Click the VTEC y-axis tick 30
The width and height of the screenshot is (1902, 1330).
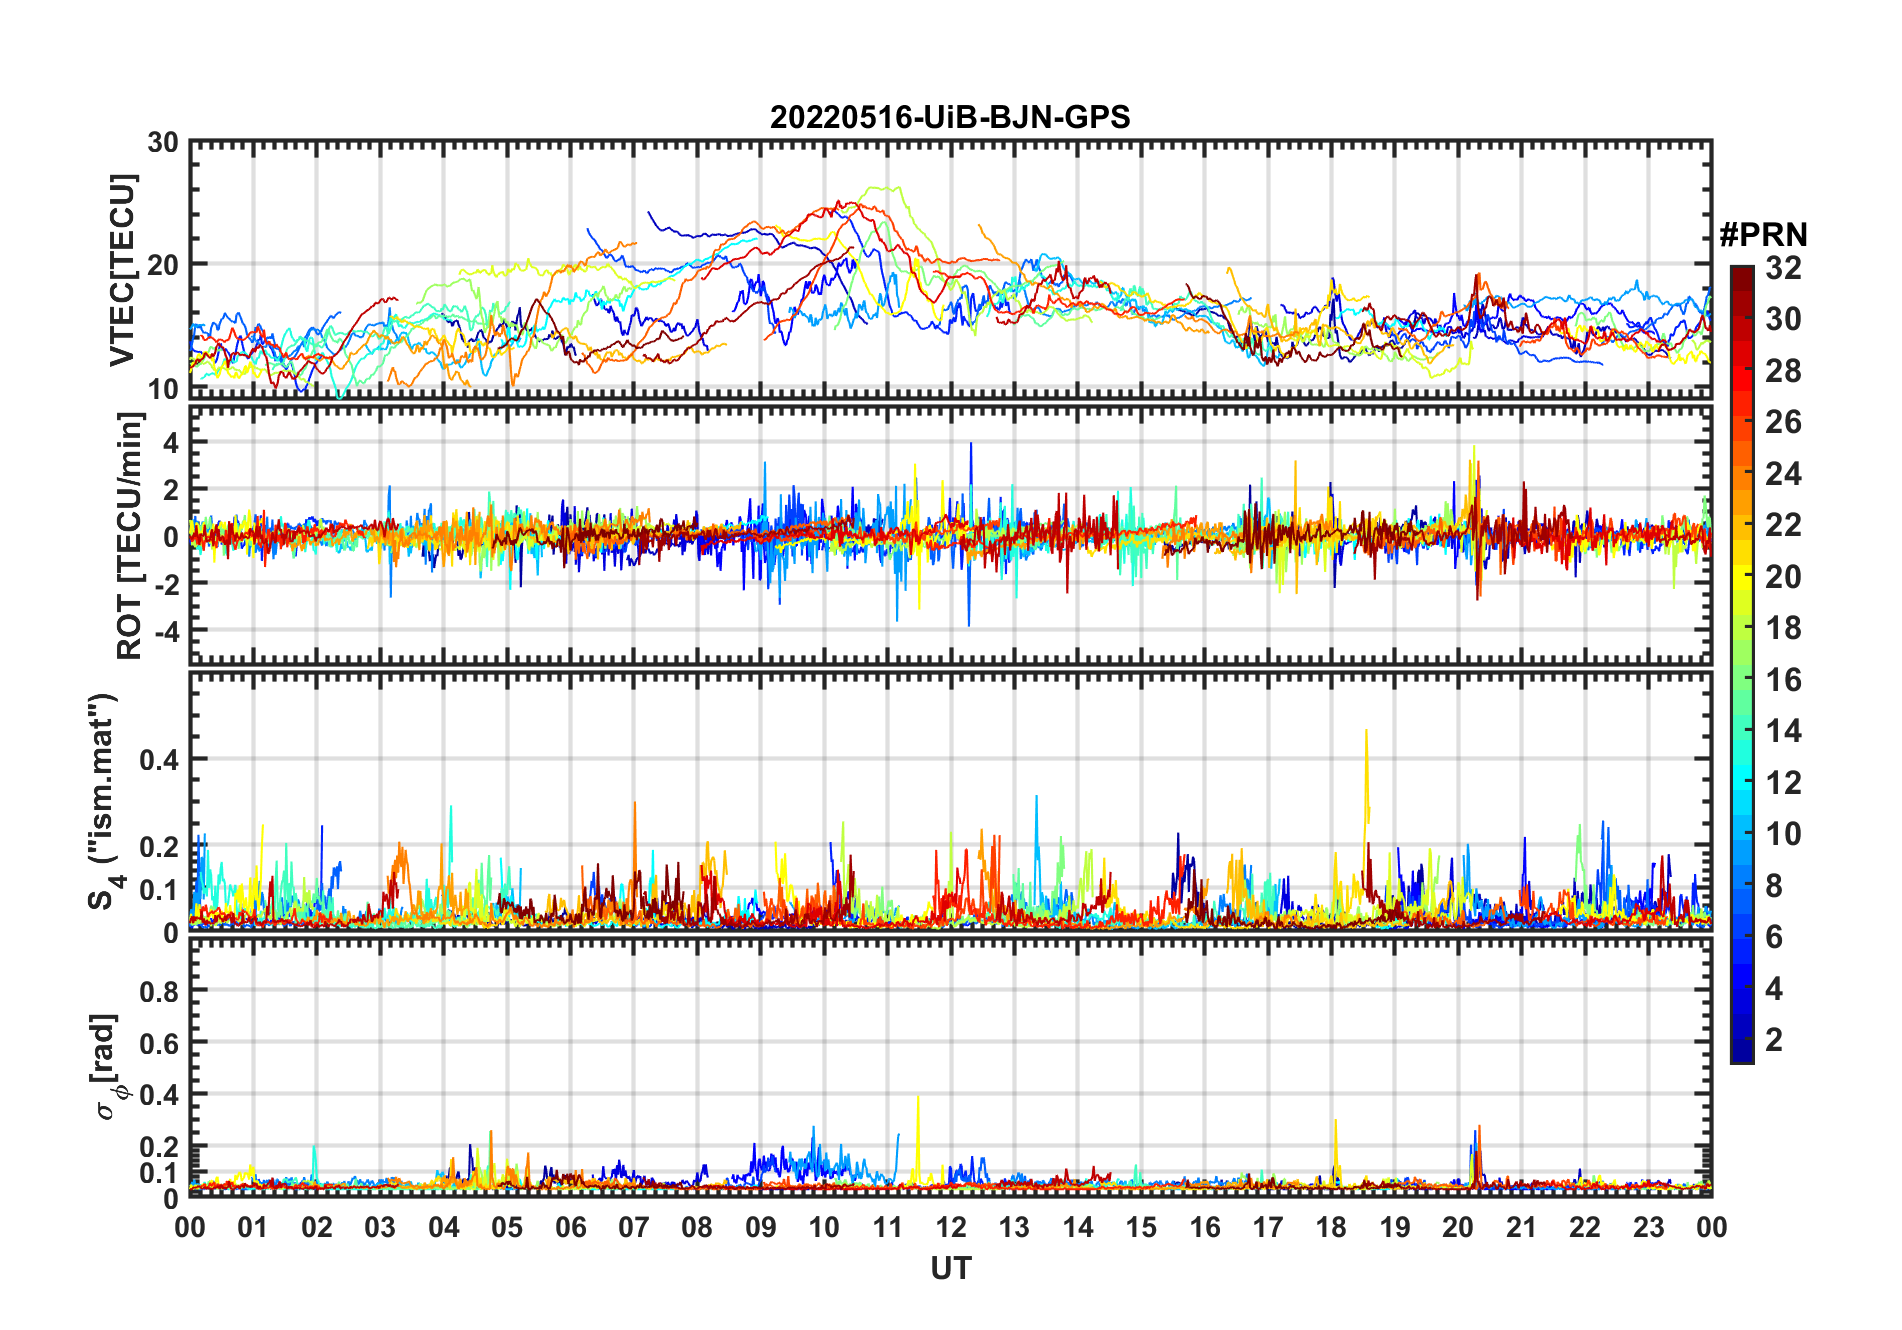pos(163,143)
